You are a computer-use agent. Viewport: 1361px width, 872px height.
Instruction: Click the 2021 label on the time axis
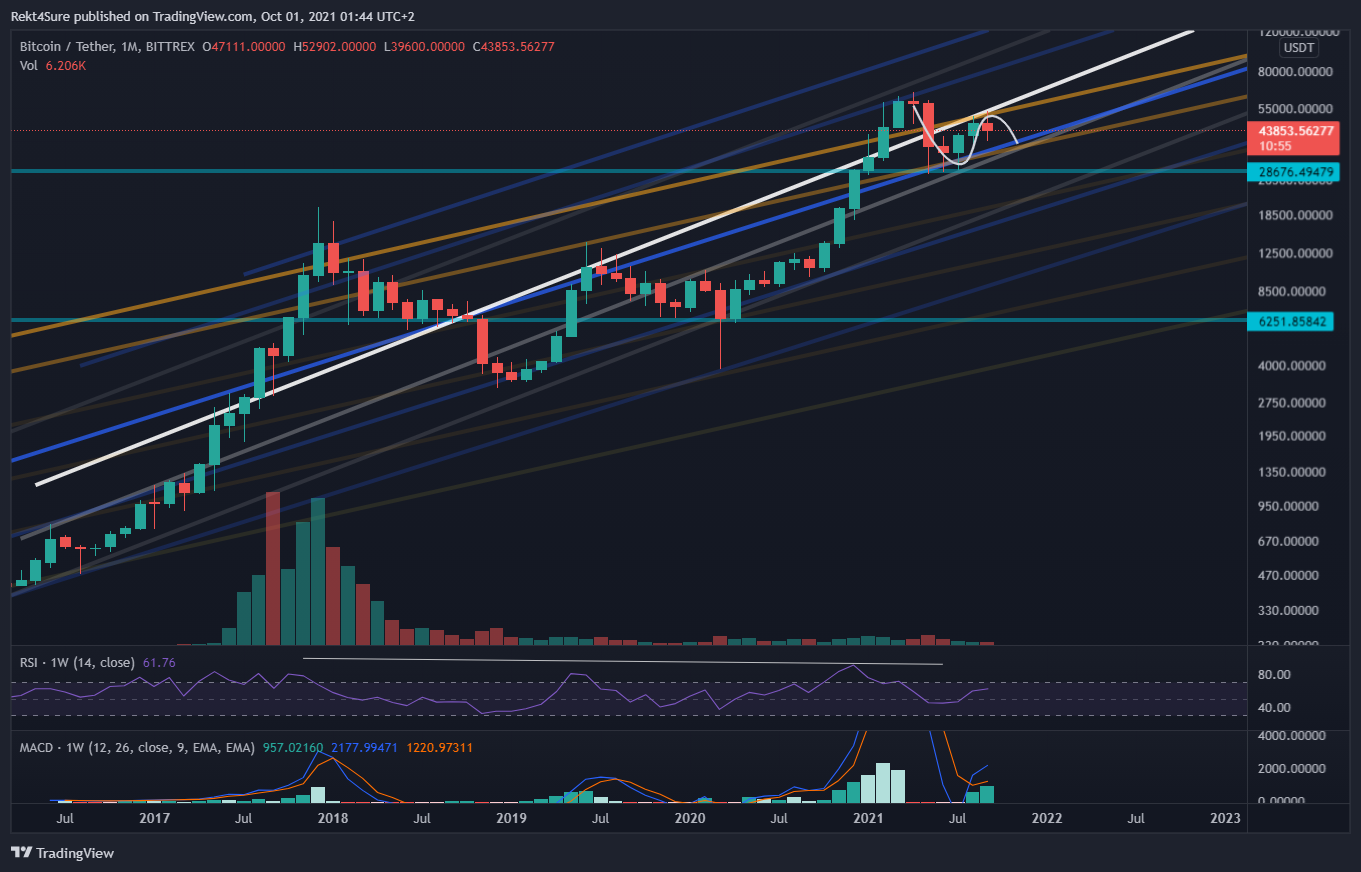pyautogui.click(x=869, y=818)
